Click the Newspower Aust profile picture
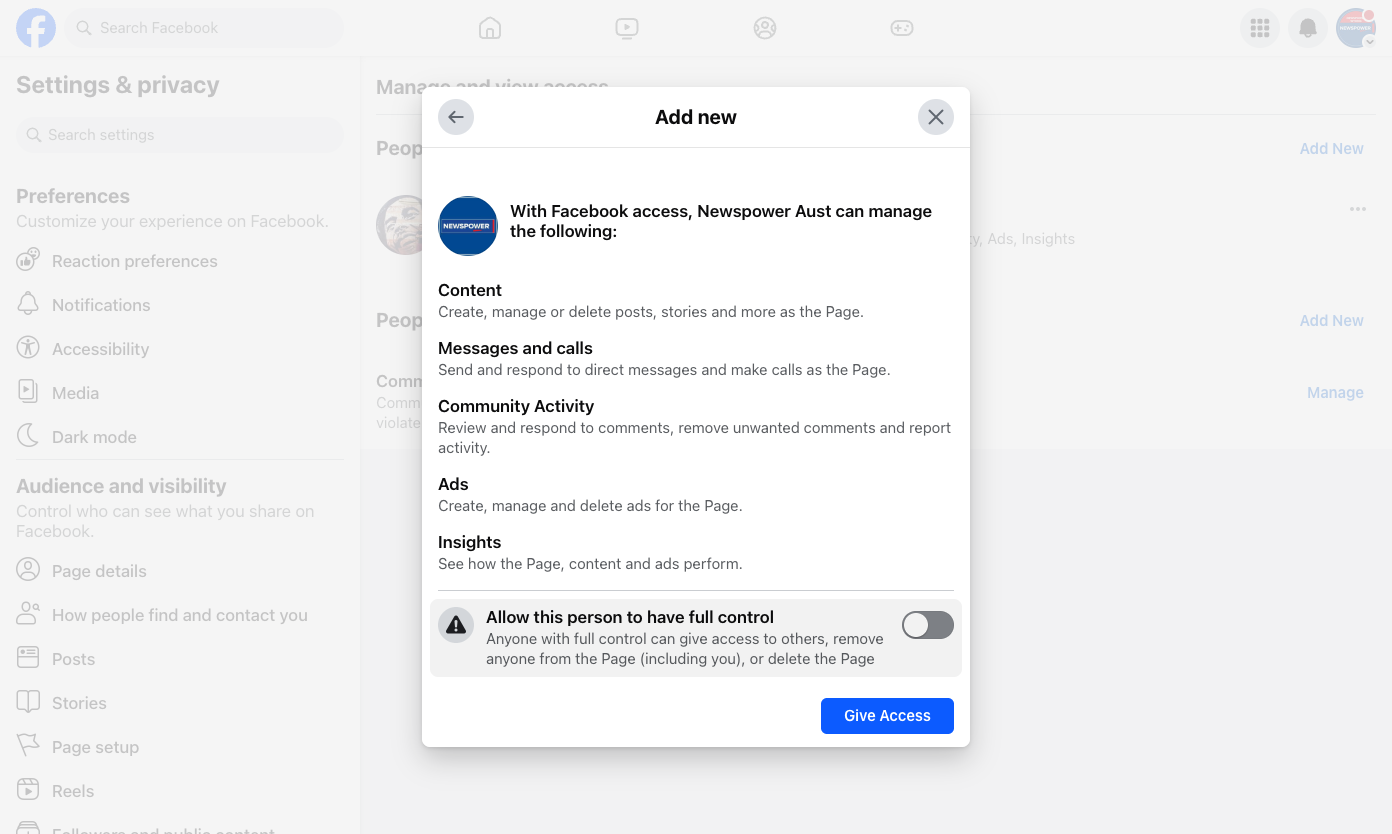The width and height of the screenshot is (1392, 834). coord(468,226)
